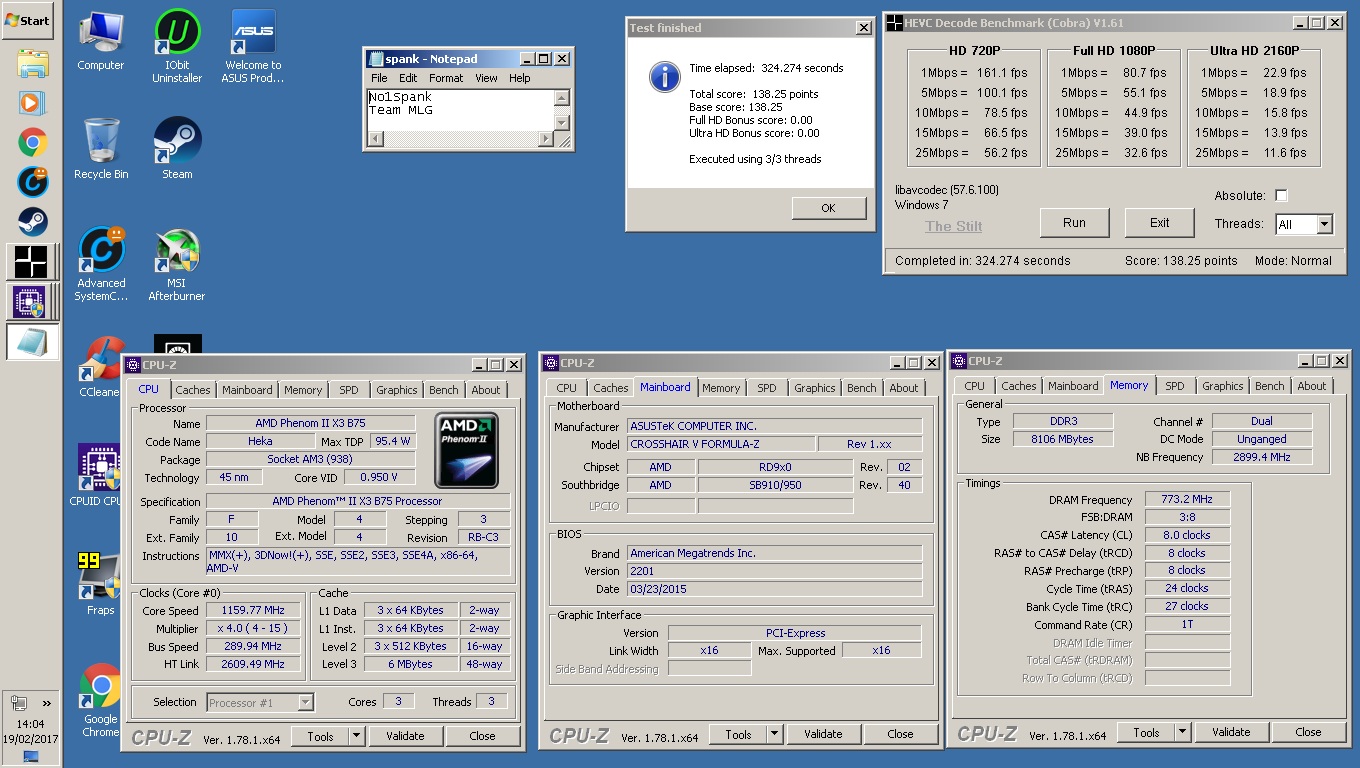The image size is (1360, 768).
Task: Open Advanced SystemCare desktop shortcut
Action: pos(101,265)
